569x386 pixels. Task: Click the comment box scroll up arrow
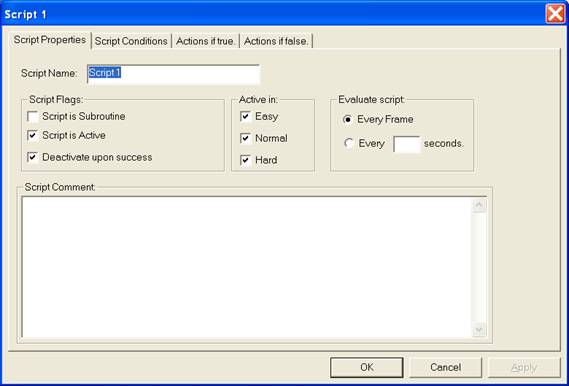coord(479,205)
